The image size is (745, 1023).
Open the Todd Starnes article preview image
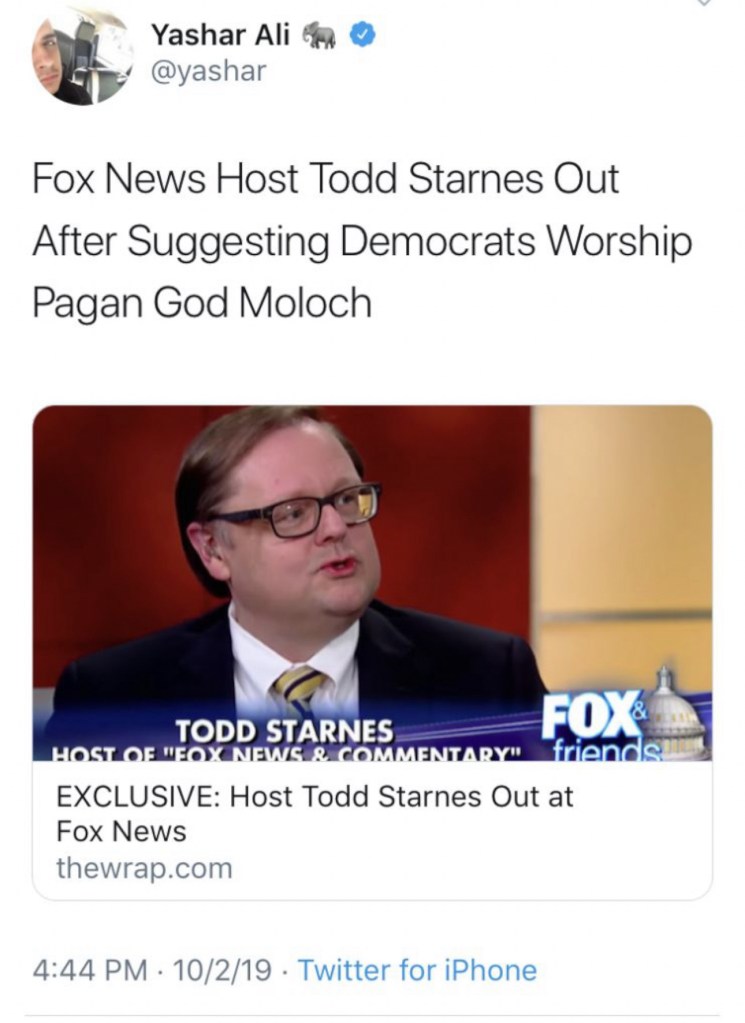[372, 583]
